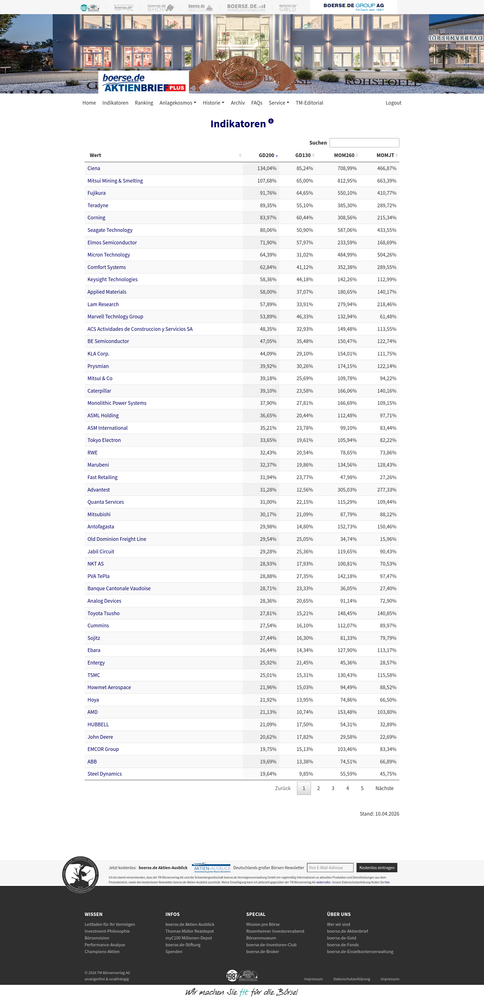Open the Ciena stock link
The width and height of the screenshot is (484, 999).
pyautogui.click(x=94, y=168)
